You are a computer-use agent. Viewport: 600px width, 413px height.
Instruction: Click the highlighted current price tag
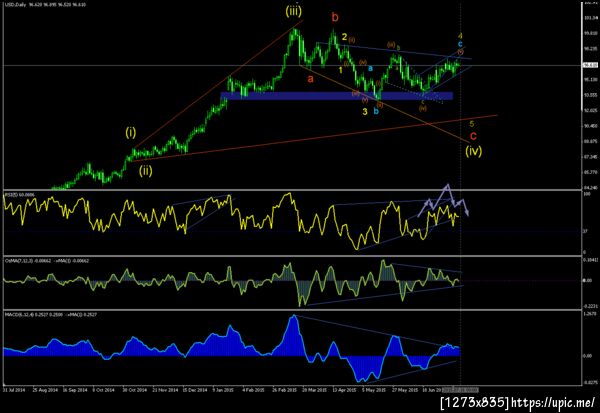click(x=590, y=65)
